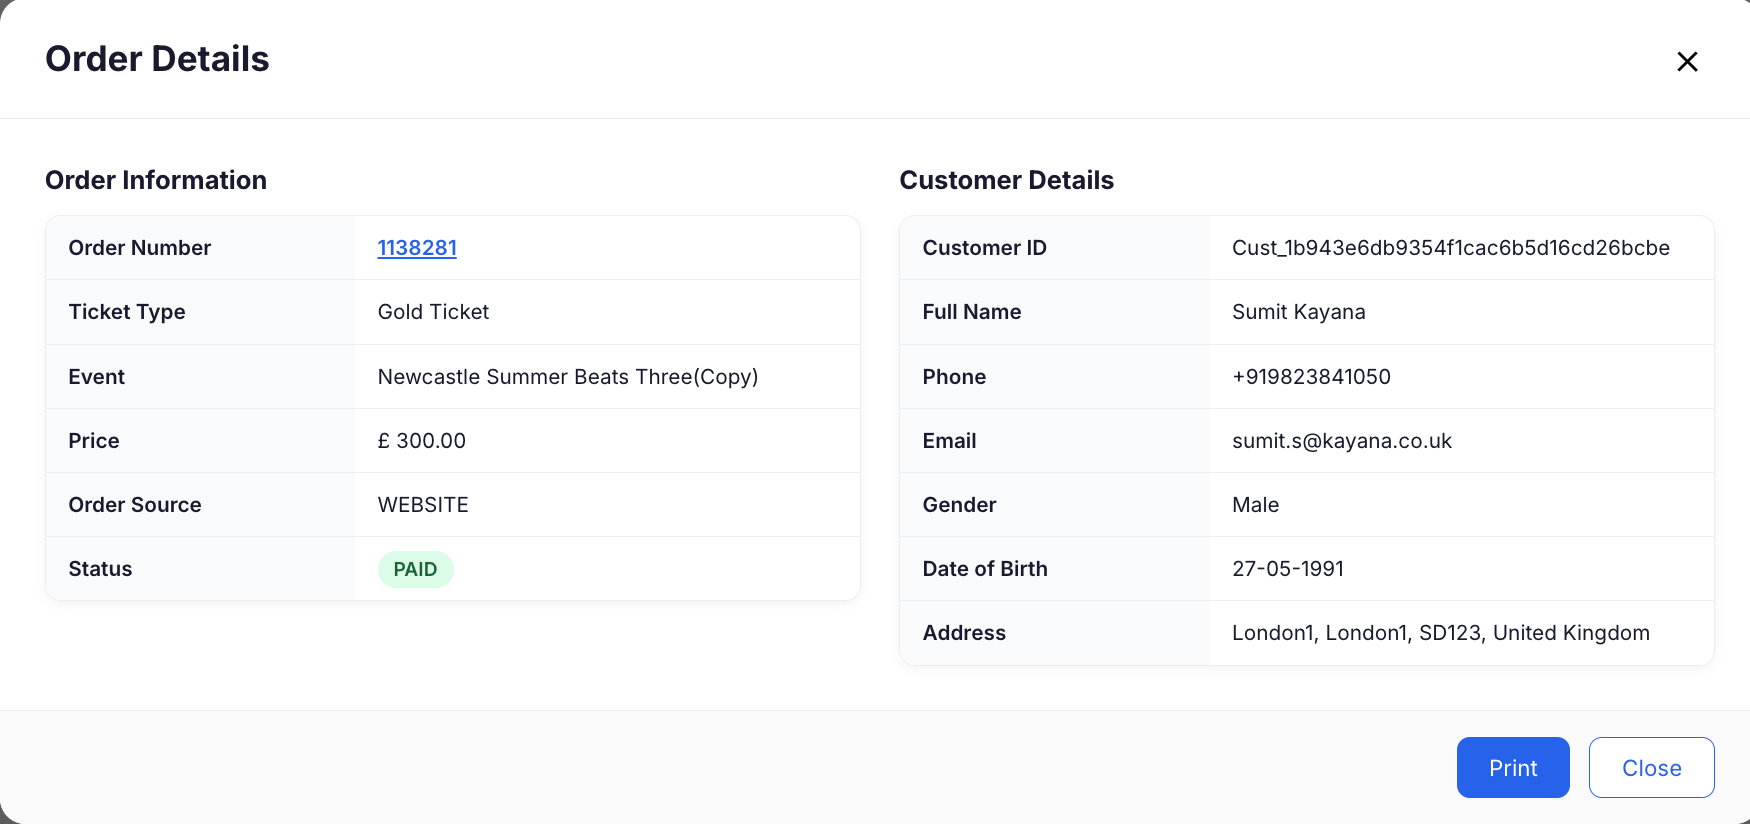Viewport: 1750px width, 824px height.
Task: Click the date of birth 27-05-1991
Action: 1288,569
